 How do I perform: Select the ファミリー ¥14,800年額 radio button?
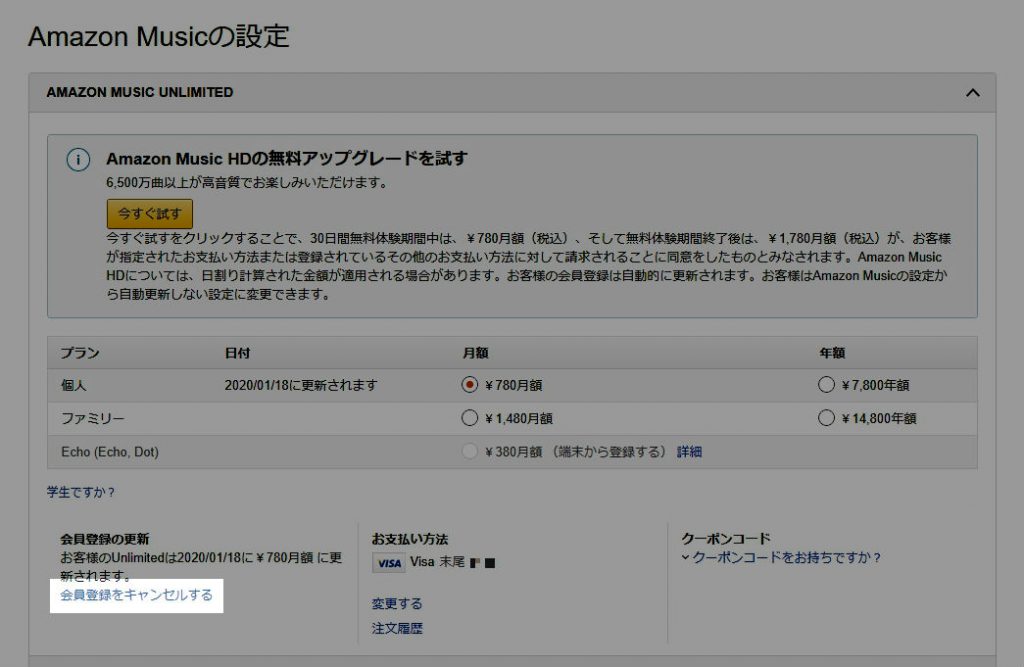[x=826, y=418]
